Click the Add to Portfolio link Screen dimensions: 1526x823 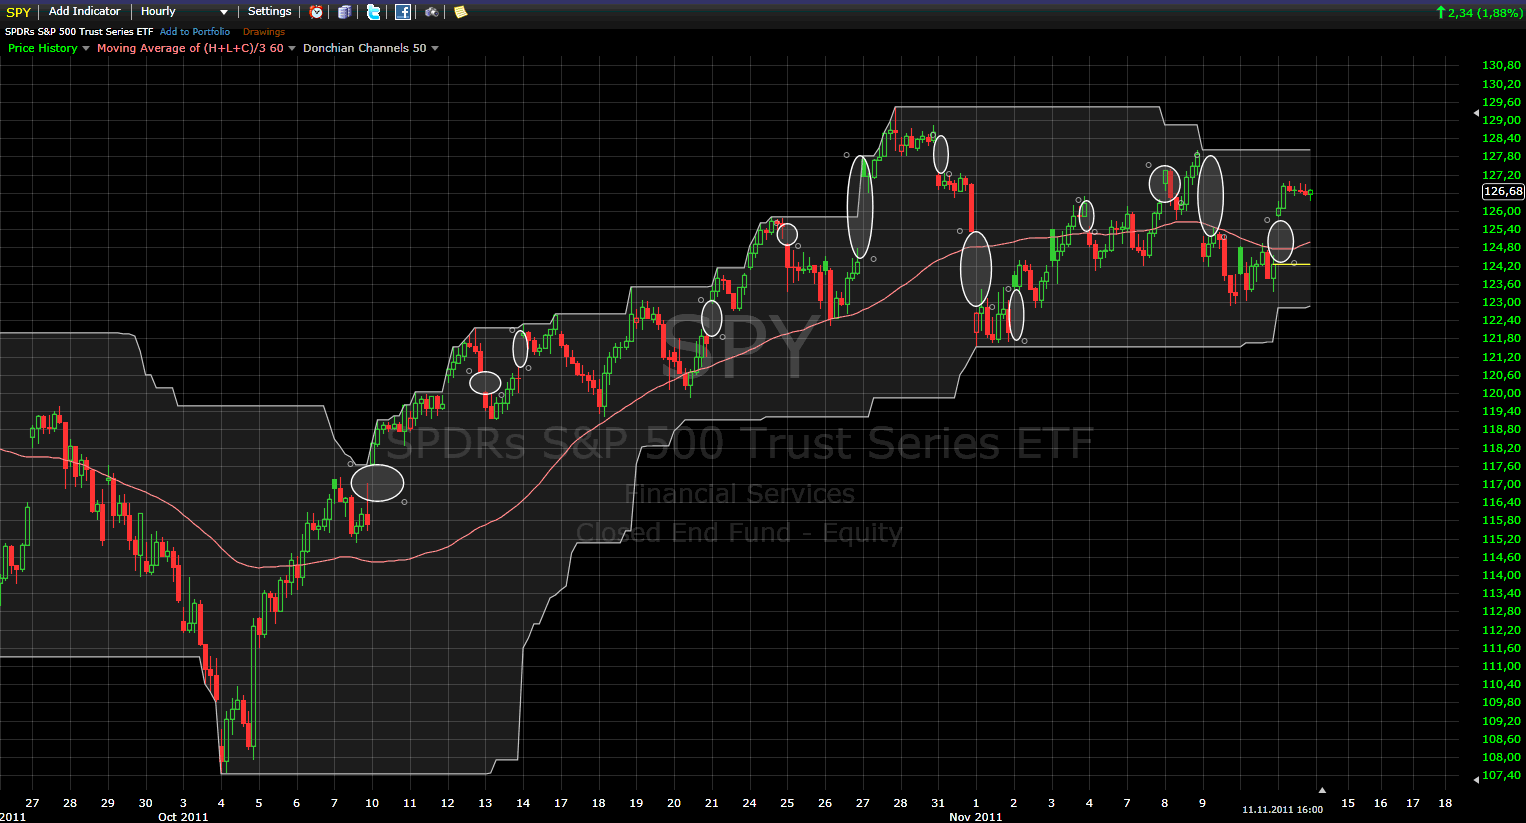[195, 32]
